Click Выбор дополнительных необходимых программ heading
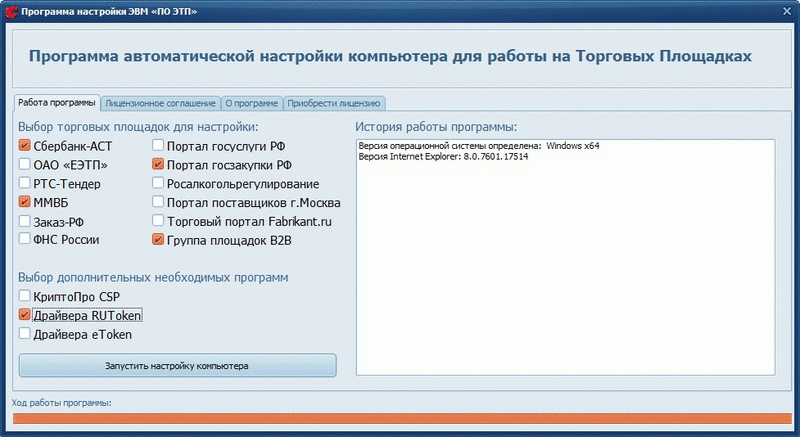The height and width of the screenshot is (437, 800). coord(153,277)
